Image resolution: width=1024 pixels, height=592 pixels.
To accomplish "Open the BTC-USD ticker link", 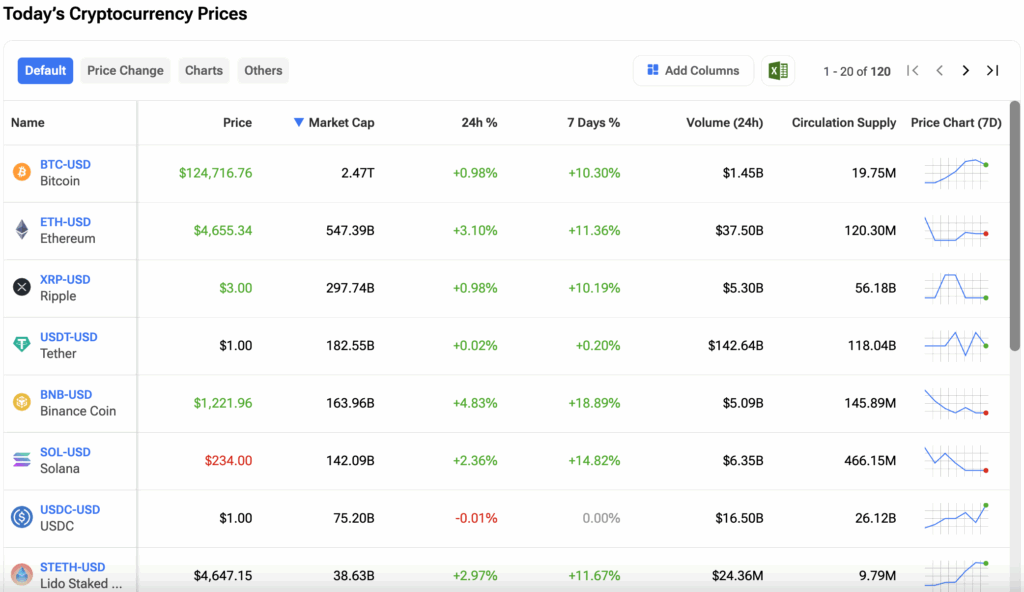I will [x=65, y=165].
